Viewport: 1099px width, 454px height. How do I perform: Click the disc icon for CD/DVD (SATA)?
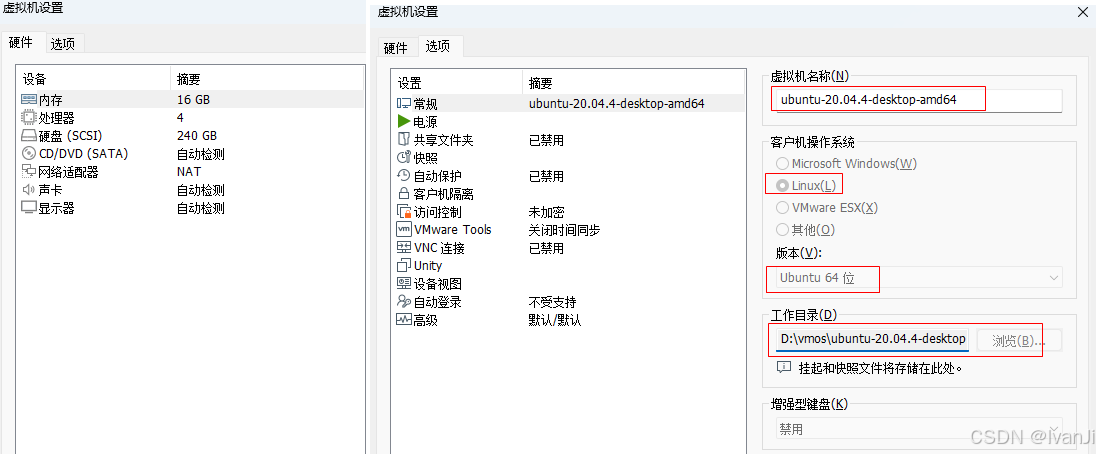pos(29,153)
